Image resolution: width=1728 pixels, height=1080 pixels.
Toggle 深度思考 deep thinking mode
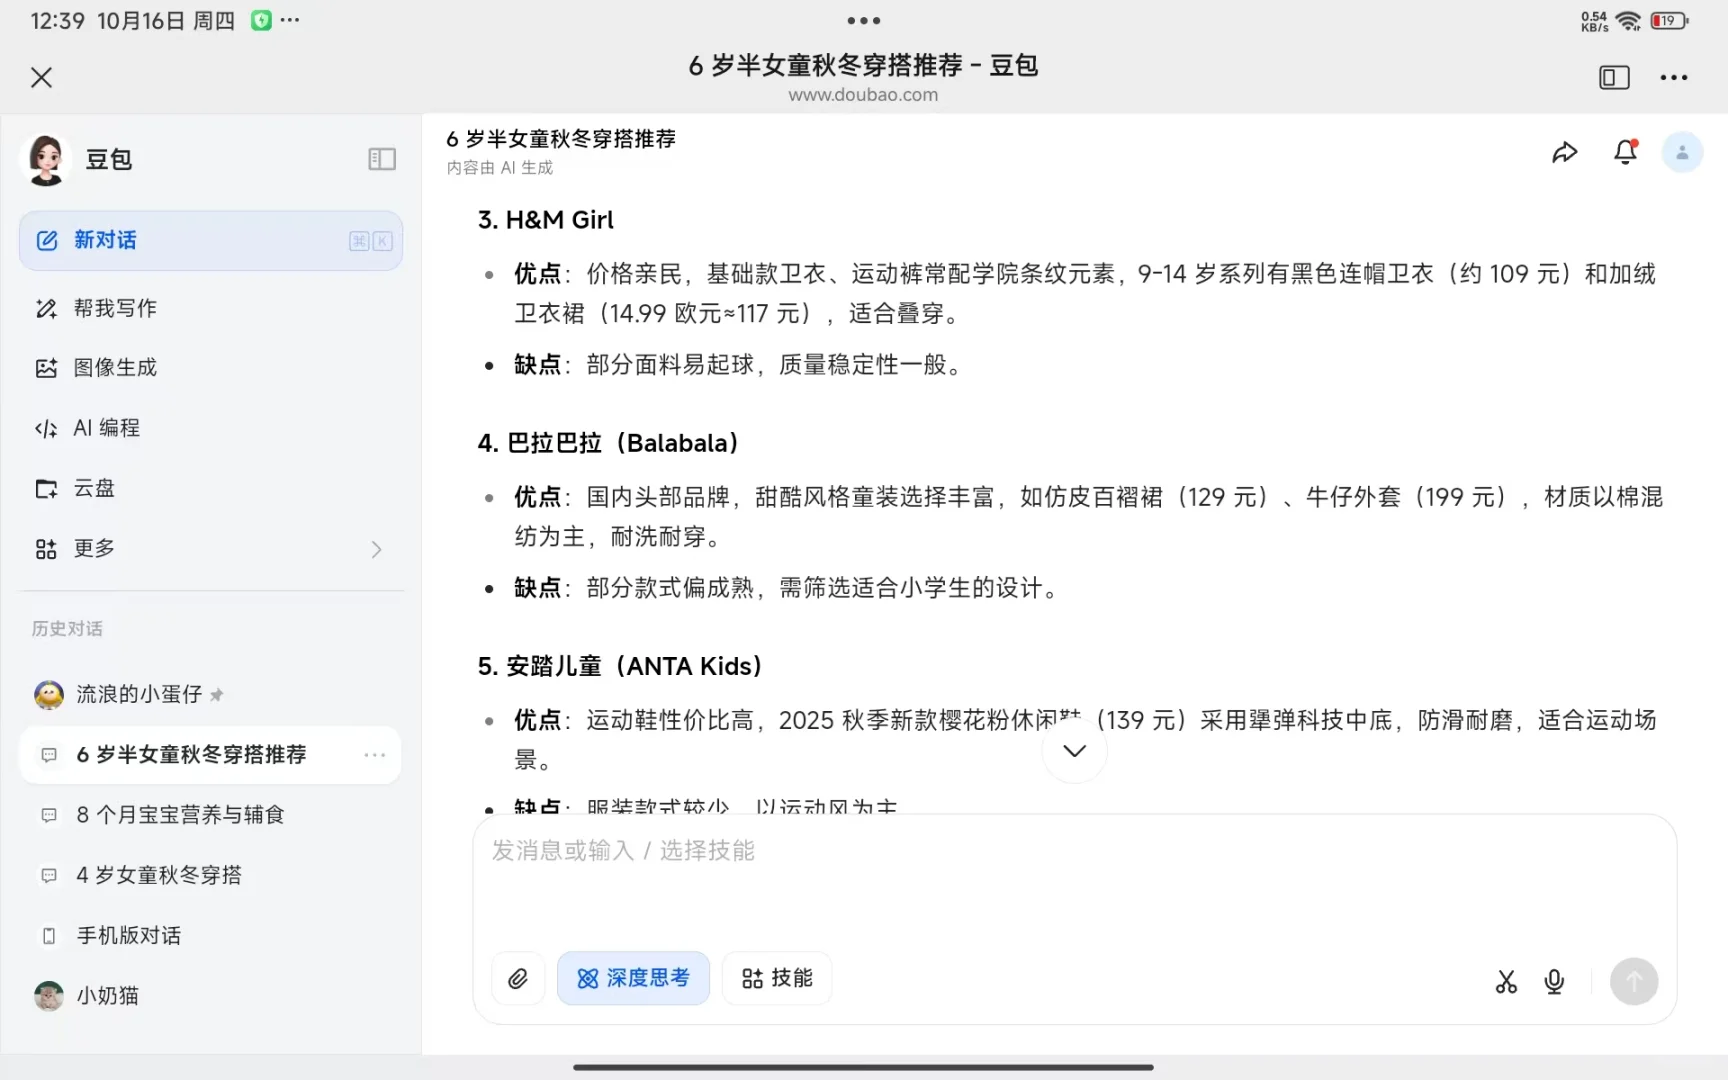[x=633, y=978]
